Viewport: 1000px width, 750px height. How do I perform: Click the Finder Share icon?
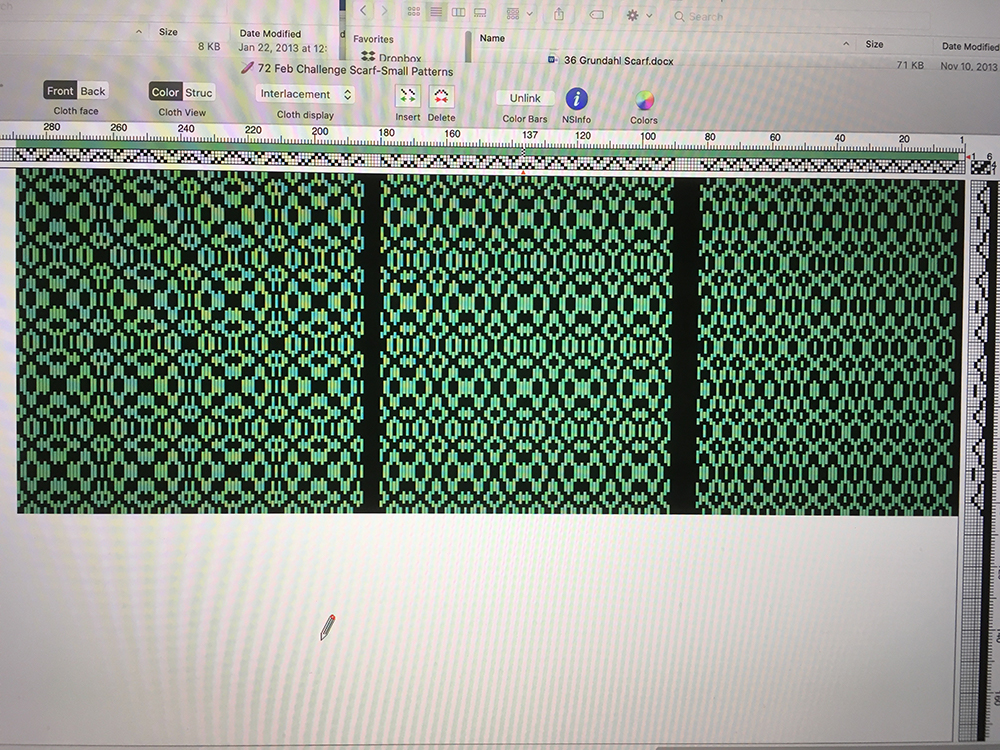(558, 14)
